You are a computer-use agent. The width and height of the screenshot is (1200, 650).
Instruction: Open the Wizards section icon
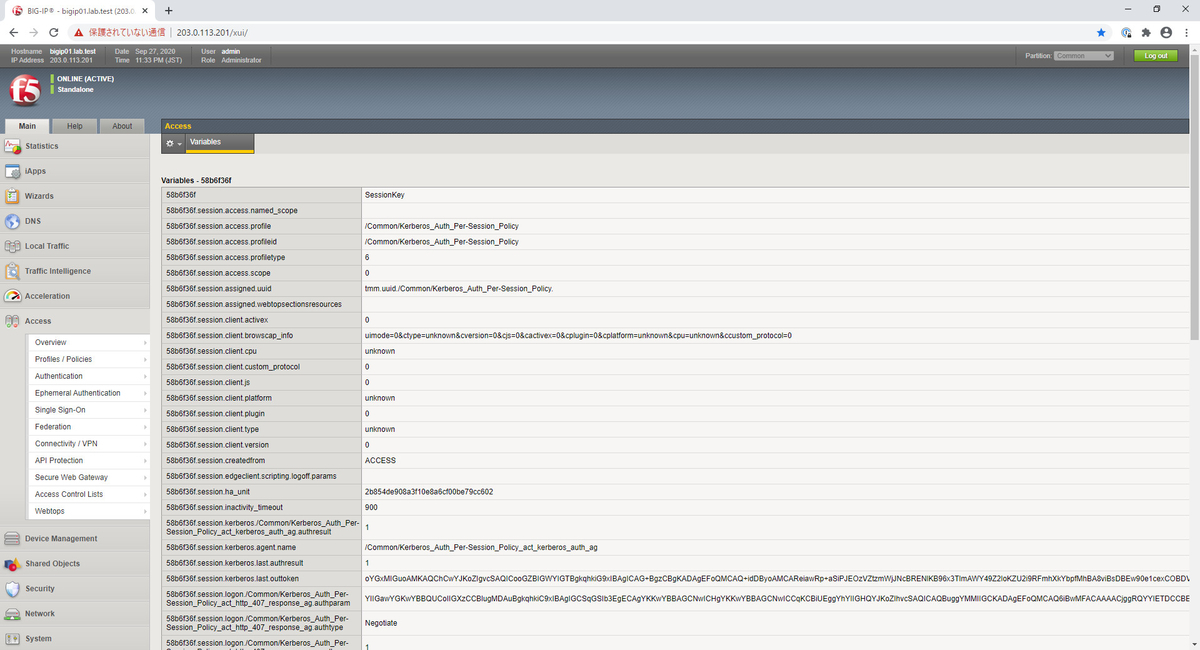coord(13,196)
